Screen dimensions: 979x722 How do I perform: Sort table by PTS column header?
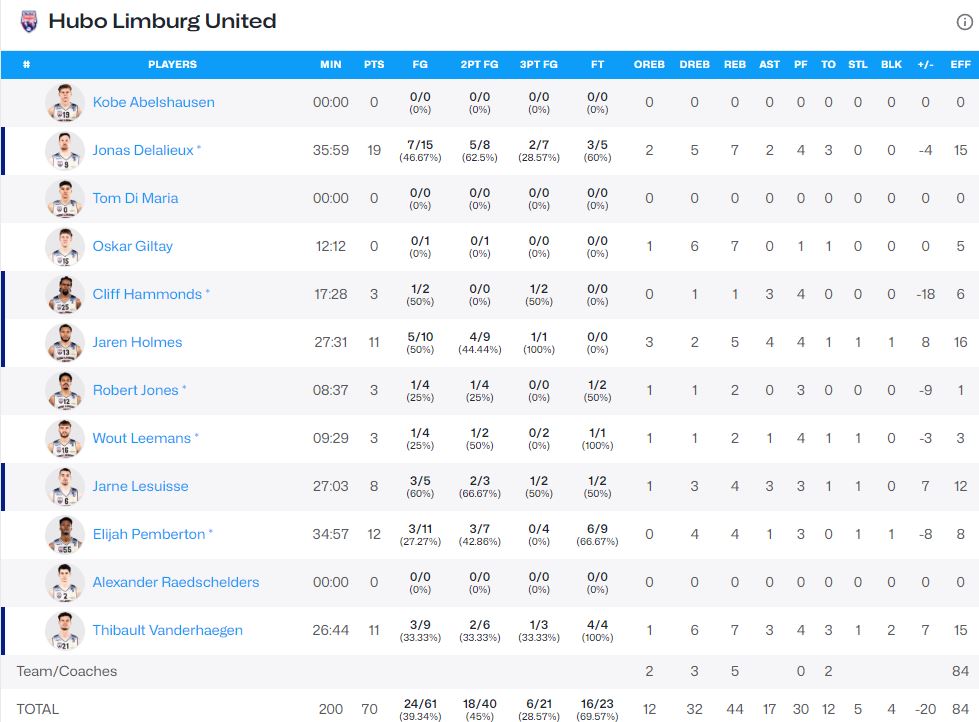pos(374,64)
